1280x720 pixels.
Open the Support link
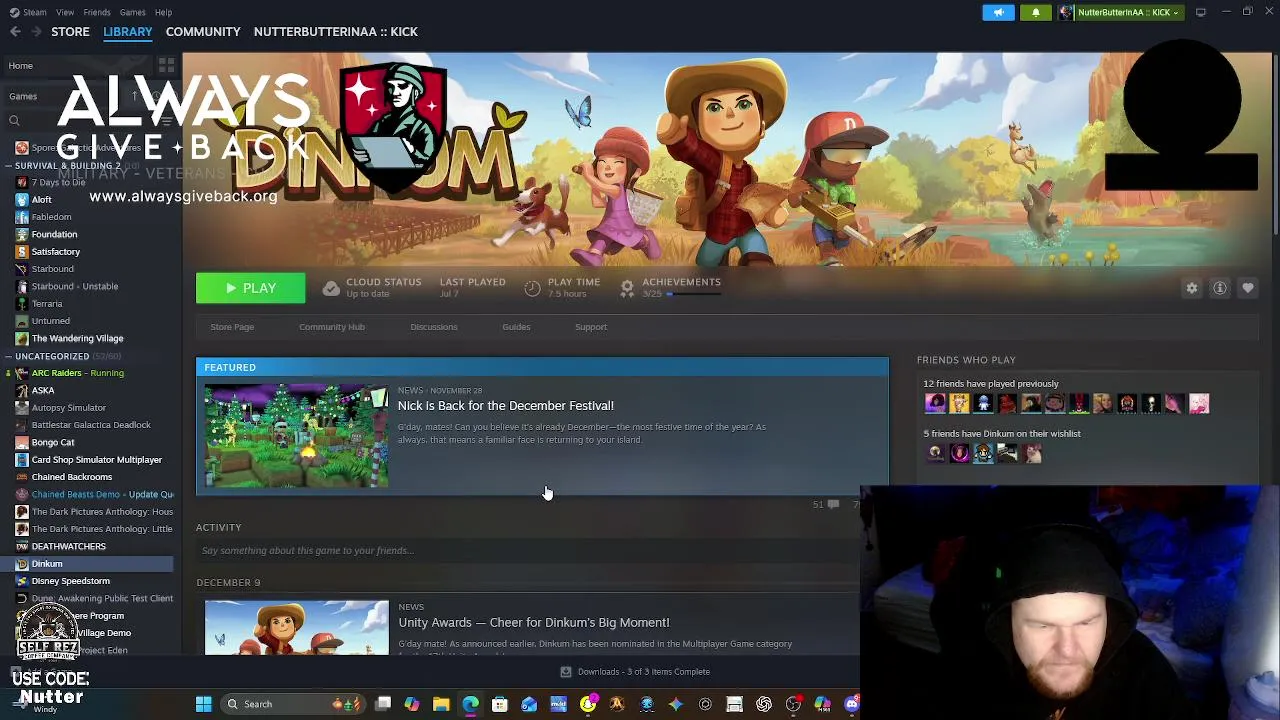591,327
